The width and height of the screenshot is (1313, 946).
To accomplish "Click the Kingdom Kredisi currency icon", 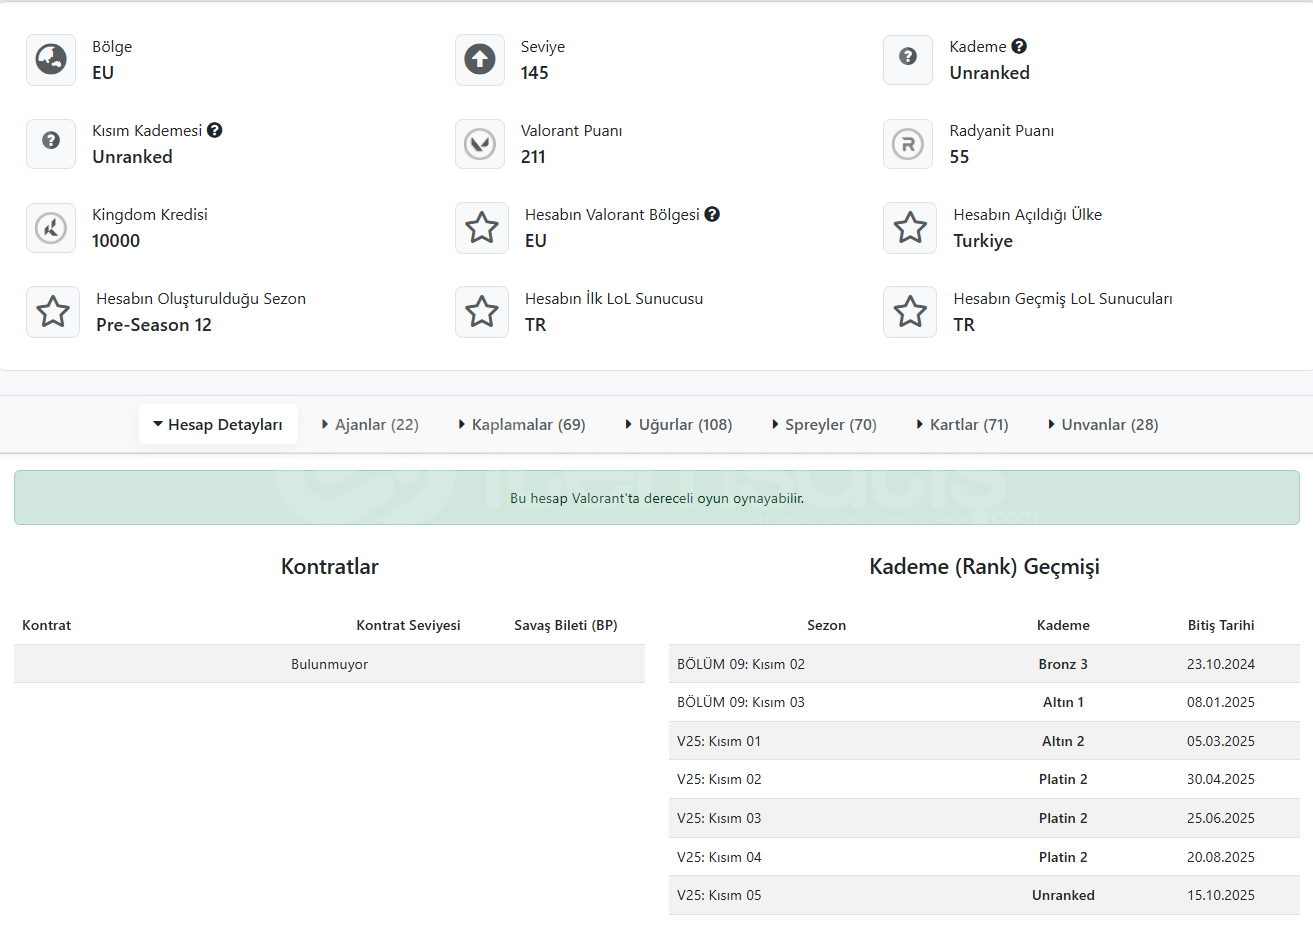I will (x=51, y=228).
